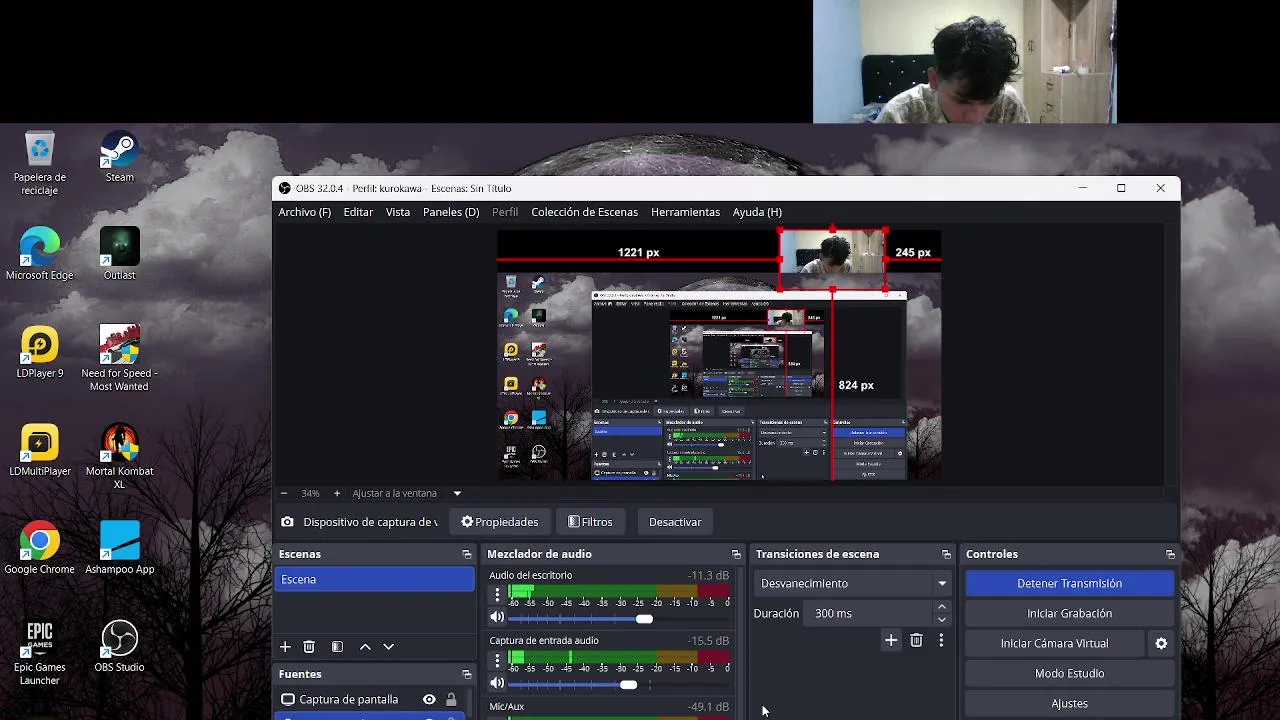Move scene down with arrow icon
This screenshot has height=720, width=1280.
pos(389,647)
